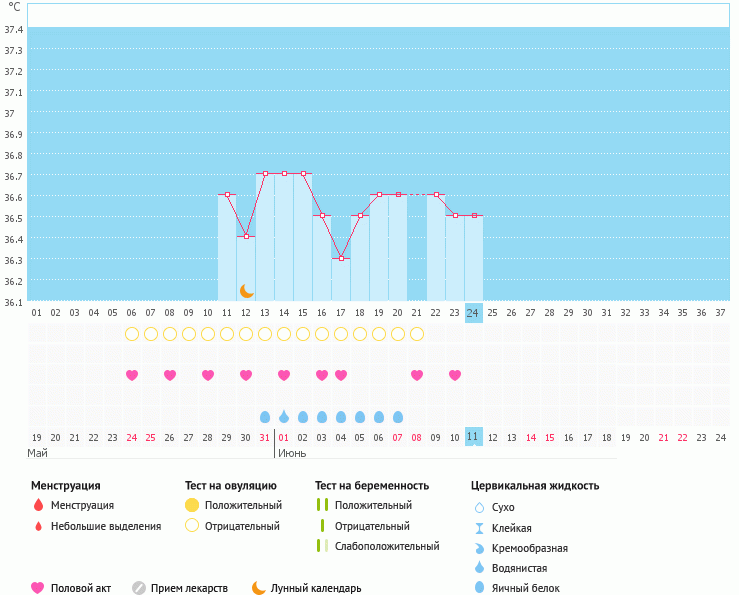Click the yellow Положительный ovulation swatch
This screenshot has width=739, height=595.
point(192,506)
